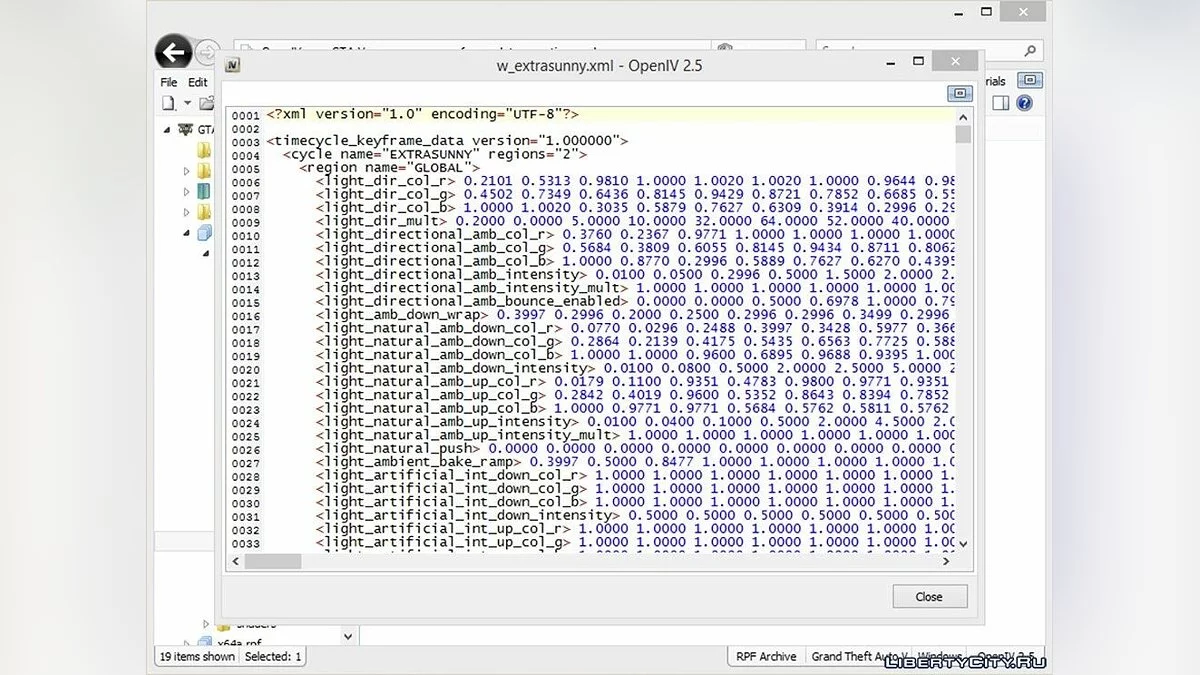Screen dimensions: 1200x675
Task: Click the search magnifier icon
Action: pyautogui.click(x=1031, y=50)
